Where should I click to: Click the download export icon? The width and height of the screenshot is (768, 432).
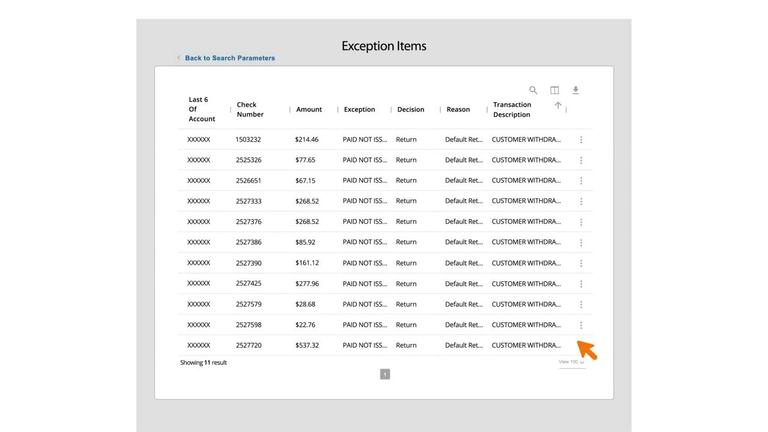click(x=576, y=90)
